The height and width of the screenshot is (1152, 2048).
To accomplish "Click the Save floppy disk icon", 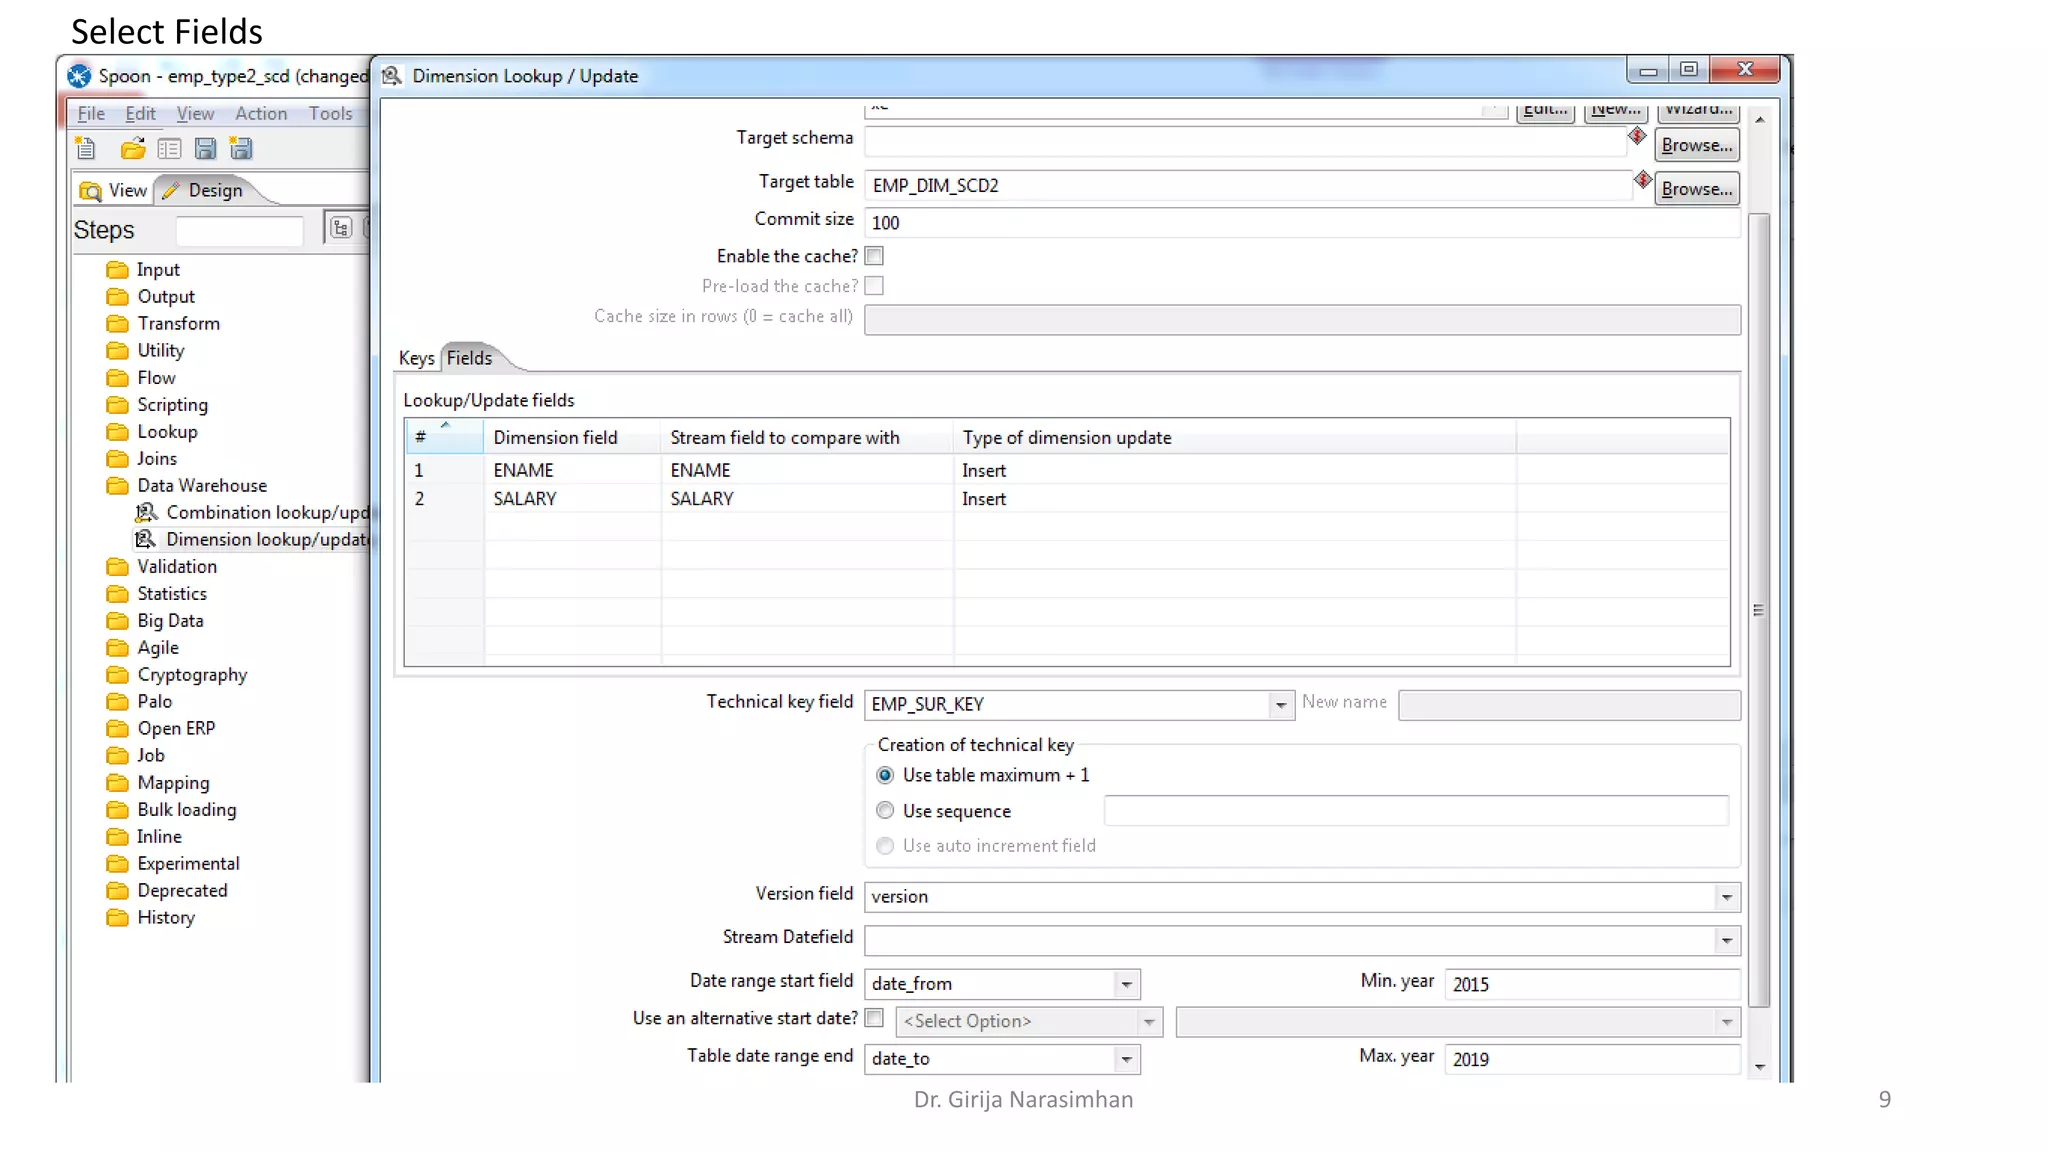I will tap(205, 149).
